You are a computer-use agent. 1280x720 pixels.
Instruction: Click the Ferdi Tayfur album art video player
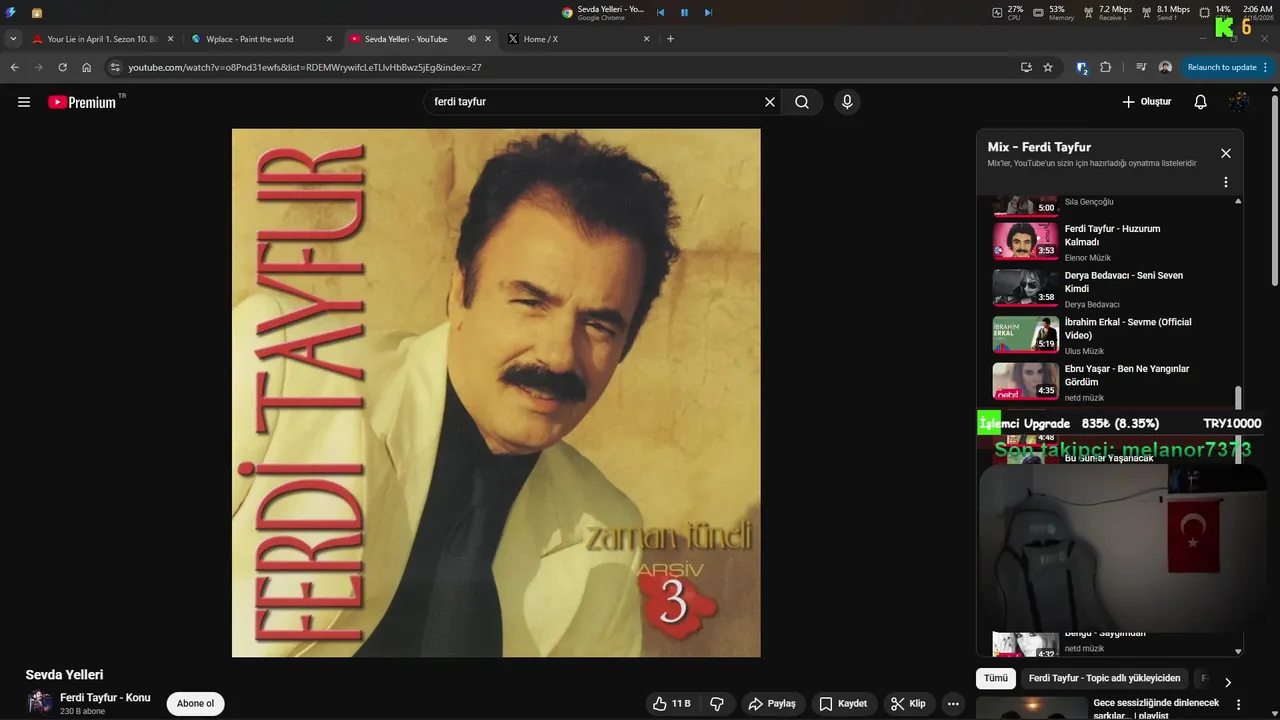click(496, 393)
